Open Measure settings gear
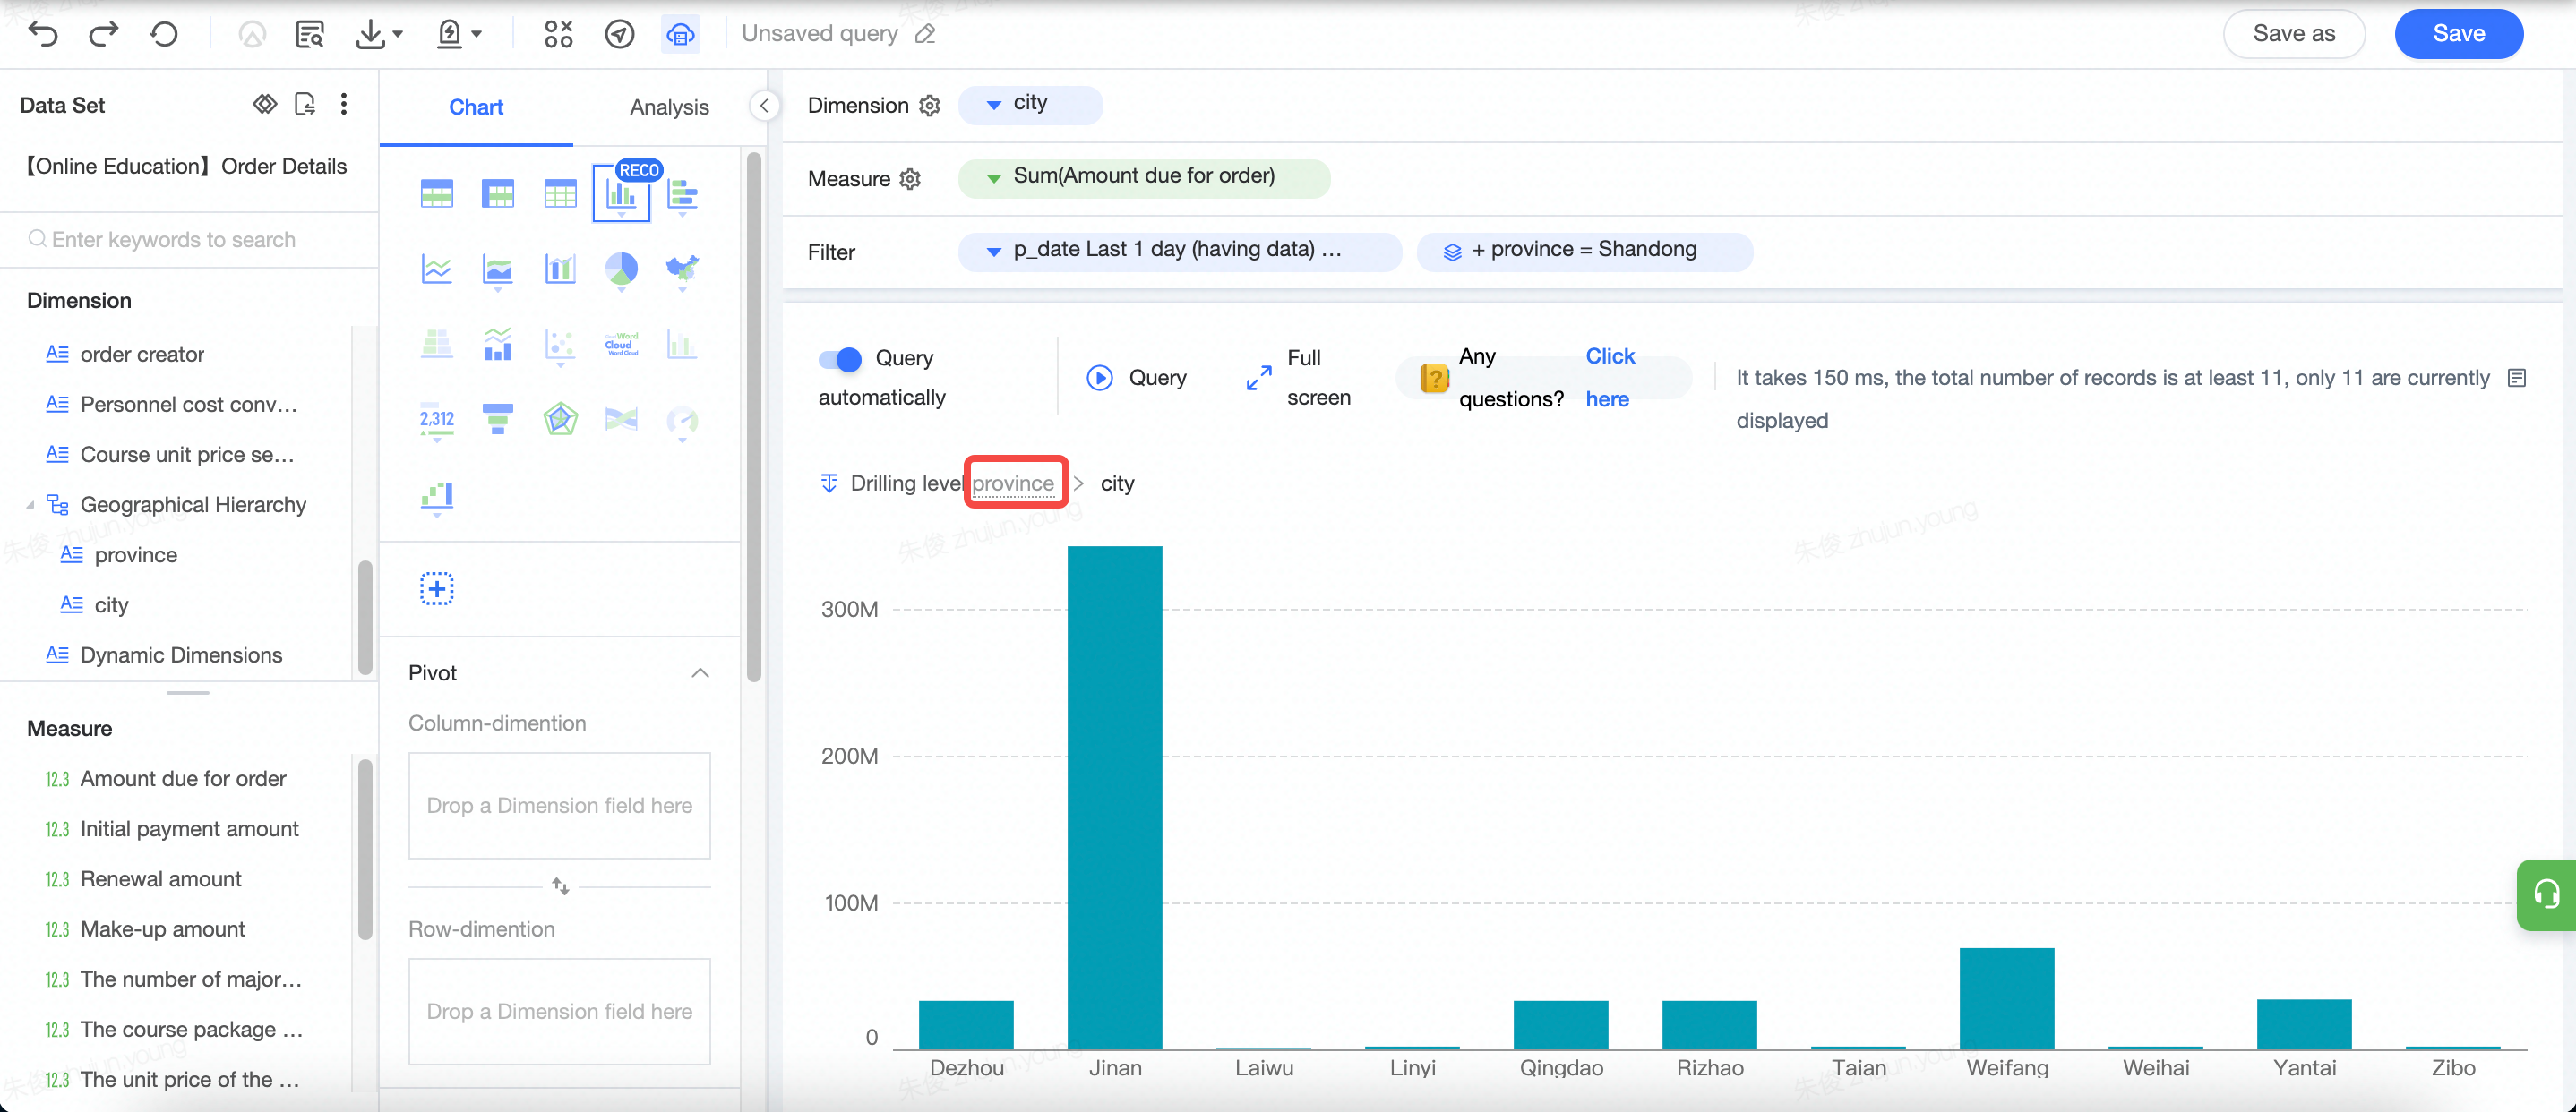 [x=910, y=179]
